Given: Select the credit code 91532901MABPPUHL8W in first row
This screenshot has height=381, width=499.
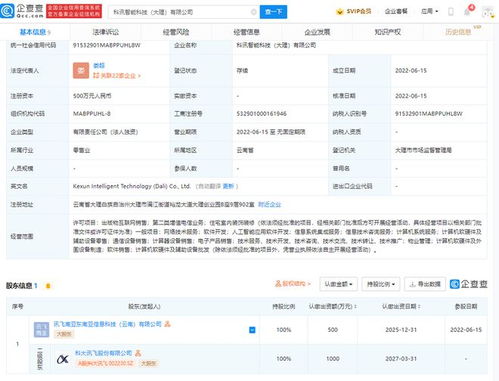Looking at the screenshot, I should (x=107, y=45).
